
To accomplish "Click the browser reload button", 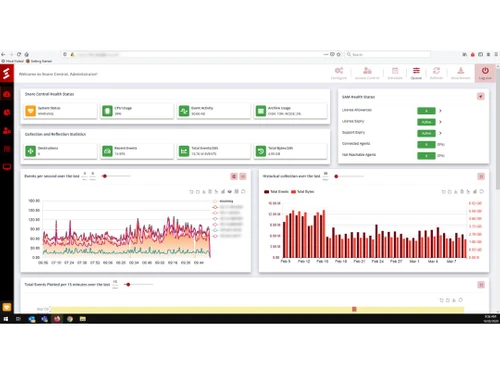I will [19, 54].
